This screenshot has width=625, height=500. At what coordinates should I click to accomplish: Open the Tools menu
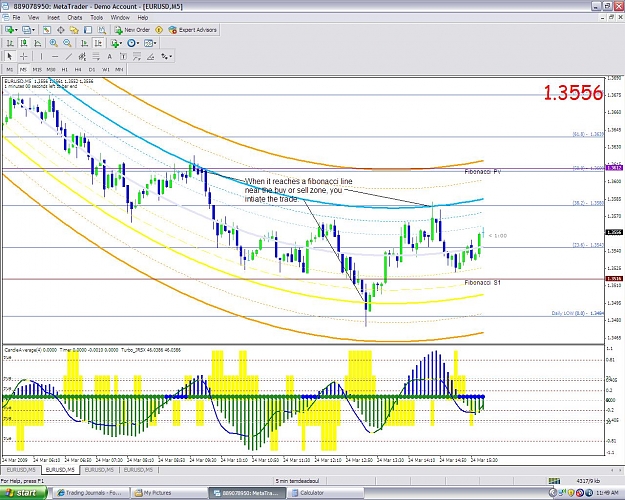click(x=96, y=18)
